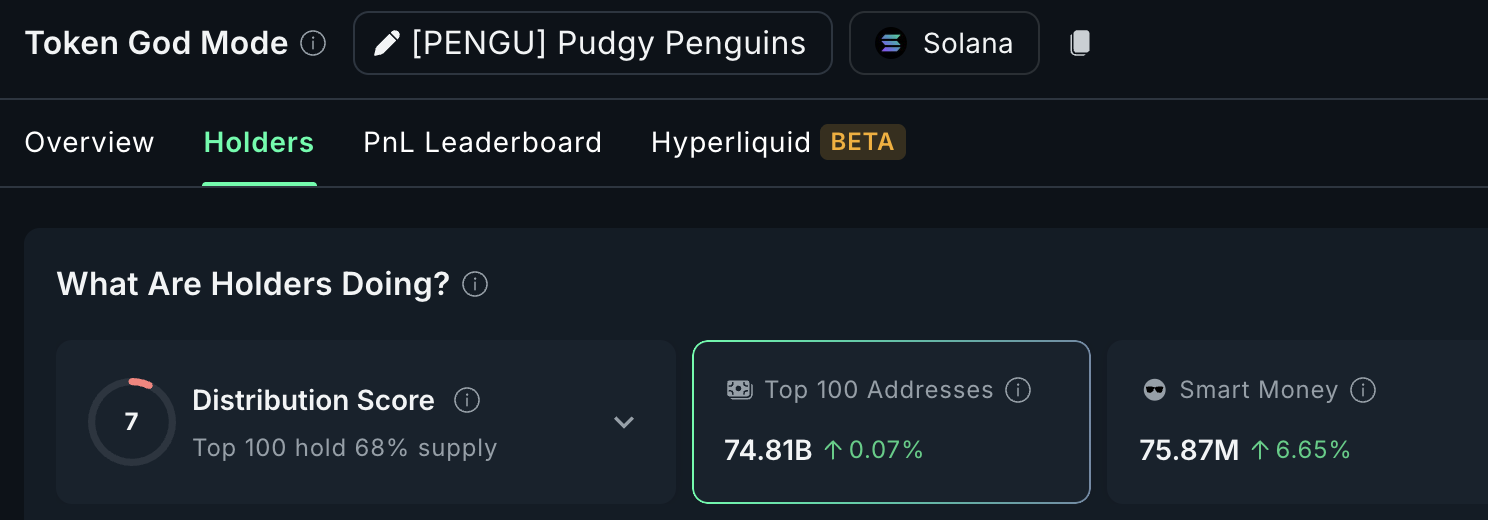Click the Top 100 Addresses money icon
1488x520 pixels.
(739, 390)
